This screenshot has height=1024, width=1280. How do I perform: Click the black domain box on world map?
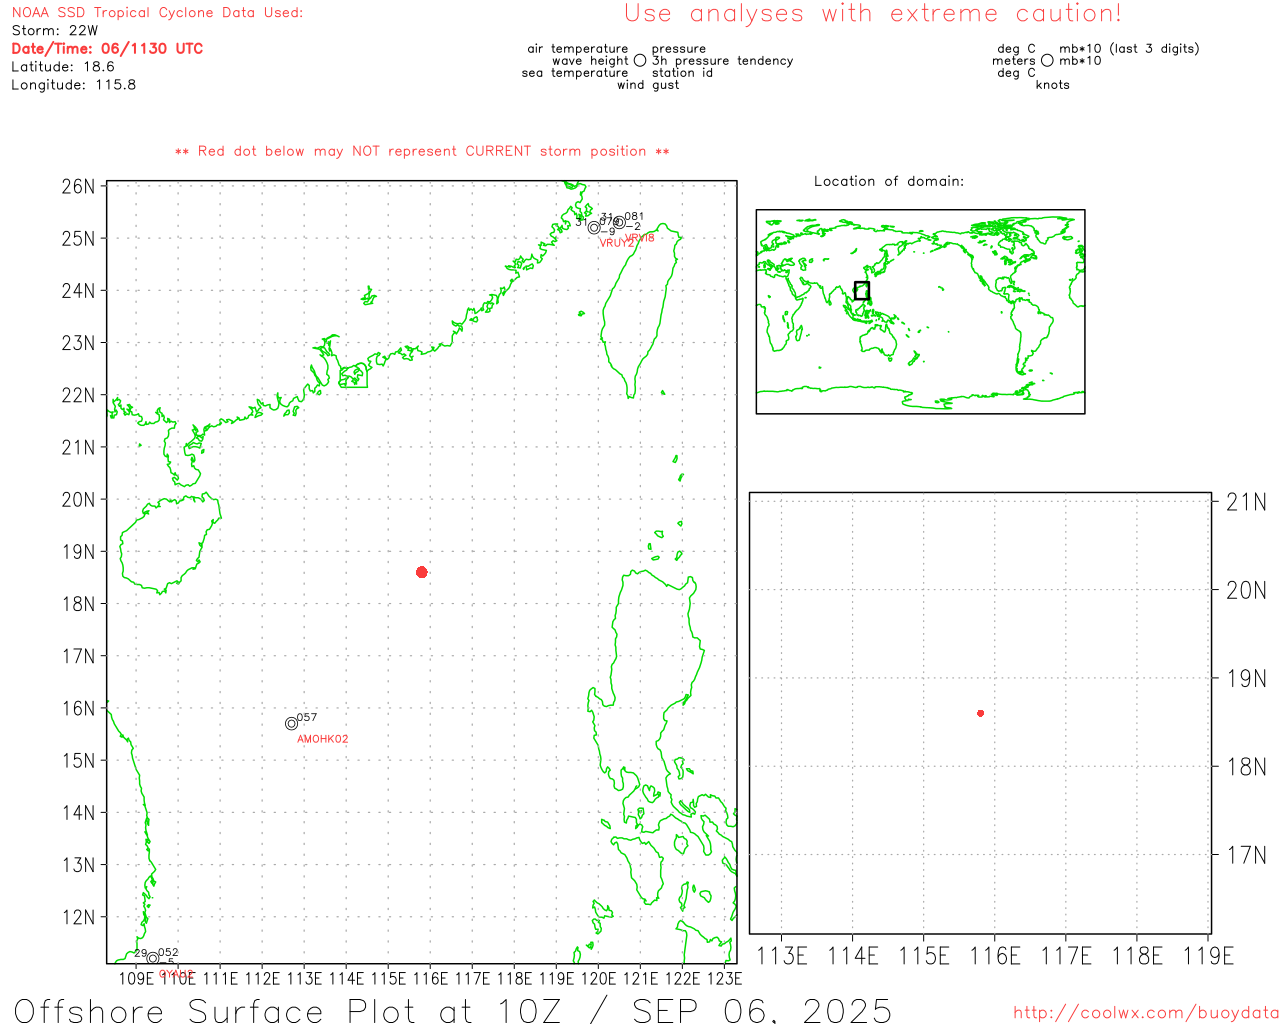coord(862,291)
